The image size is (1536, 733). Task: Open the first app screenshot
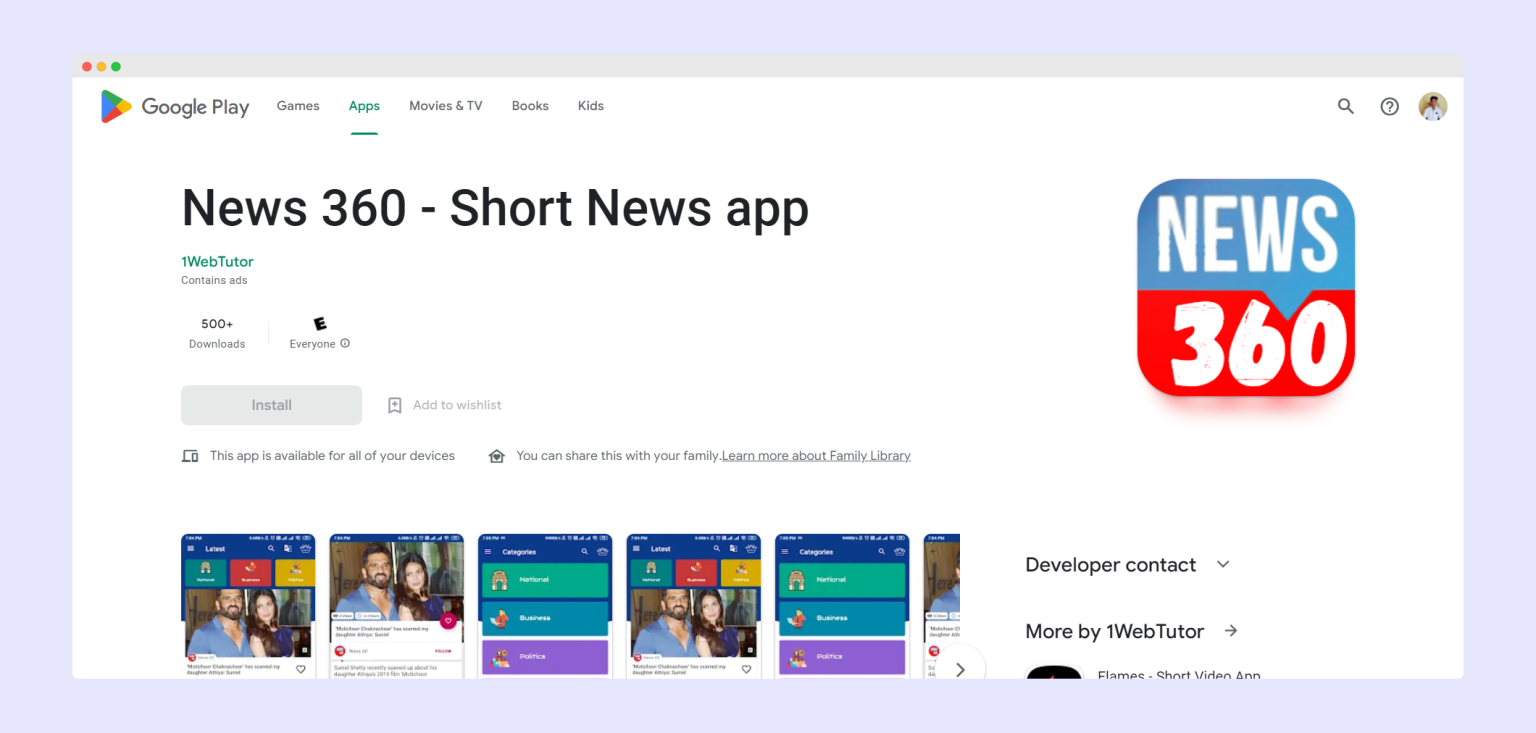248,605
